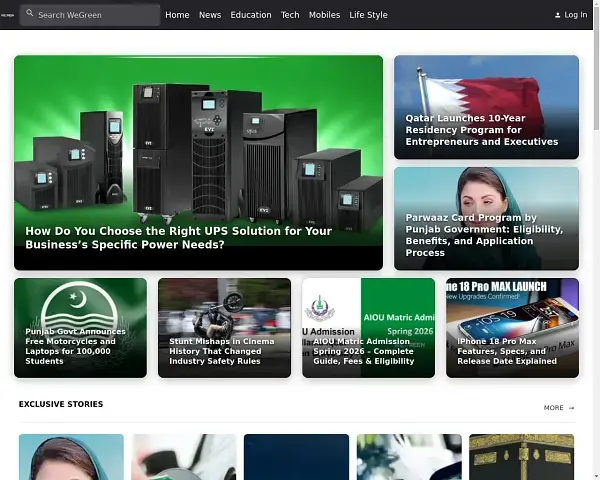Open Punjab Govt Free Motorcycles article card

pos(80,328)
